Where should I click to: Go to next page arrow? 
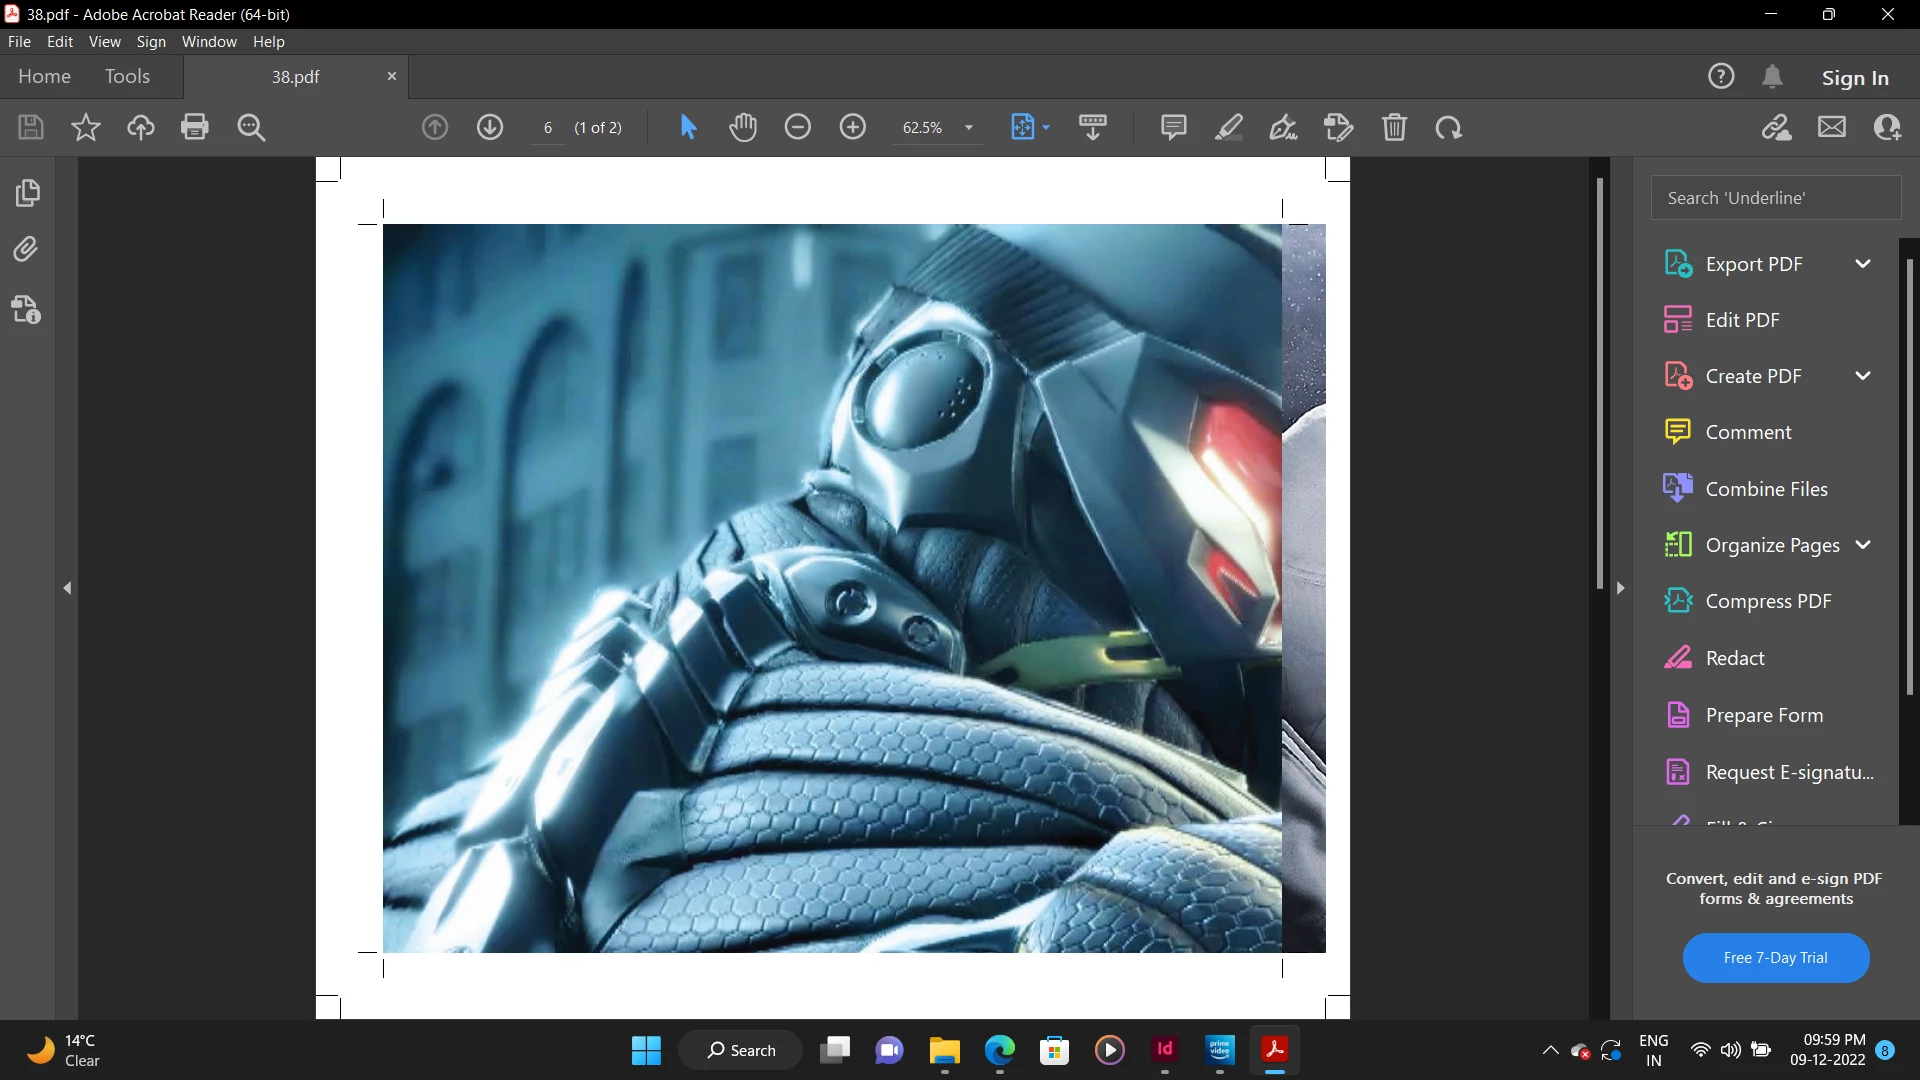[490, 127]
